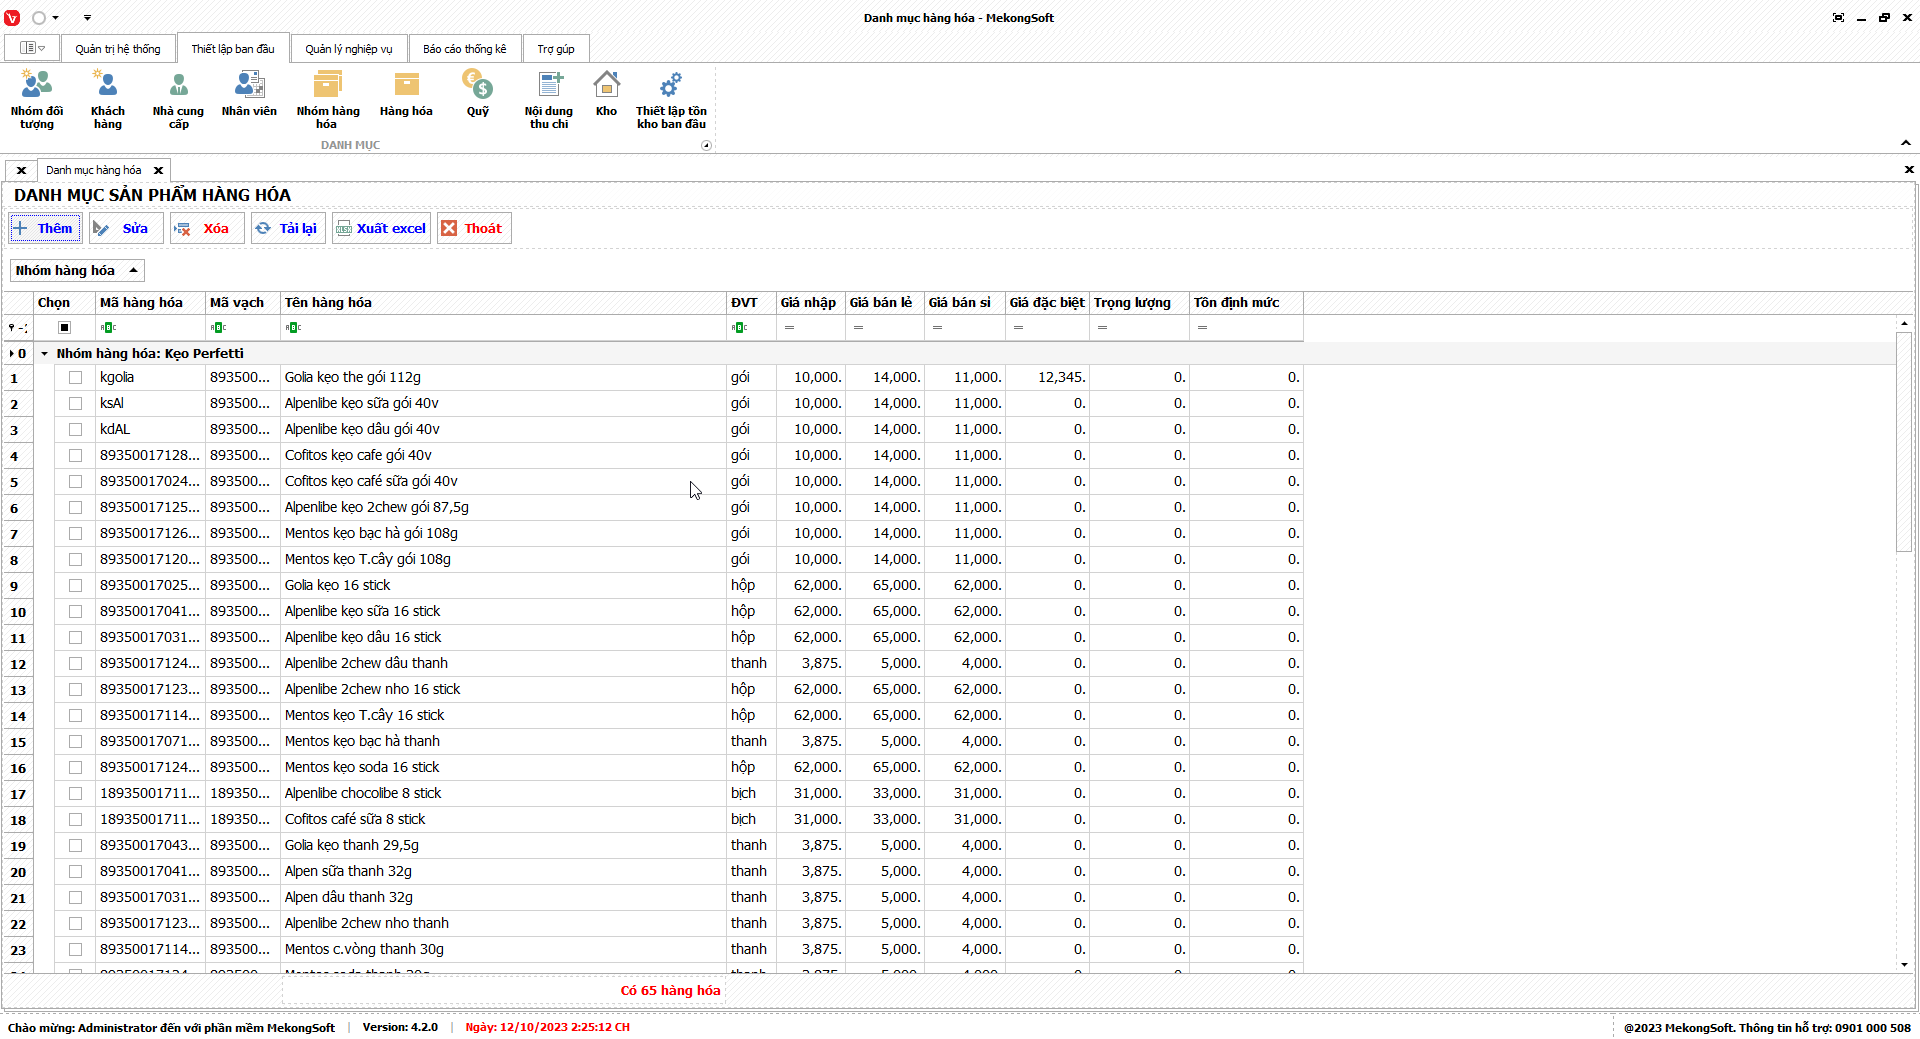Tick the checkbox for Golia kẹo the gói 112g
1920x1039 pixels.
tap(75, 378)
